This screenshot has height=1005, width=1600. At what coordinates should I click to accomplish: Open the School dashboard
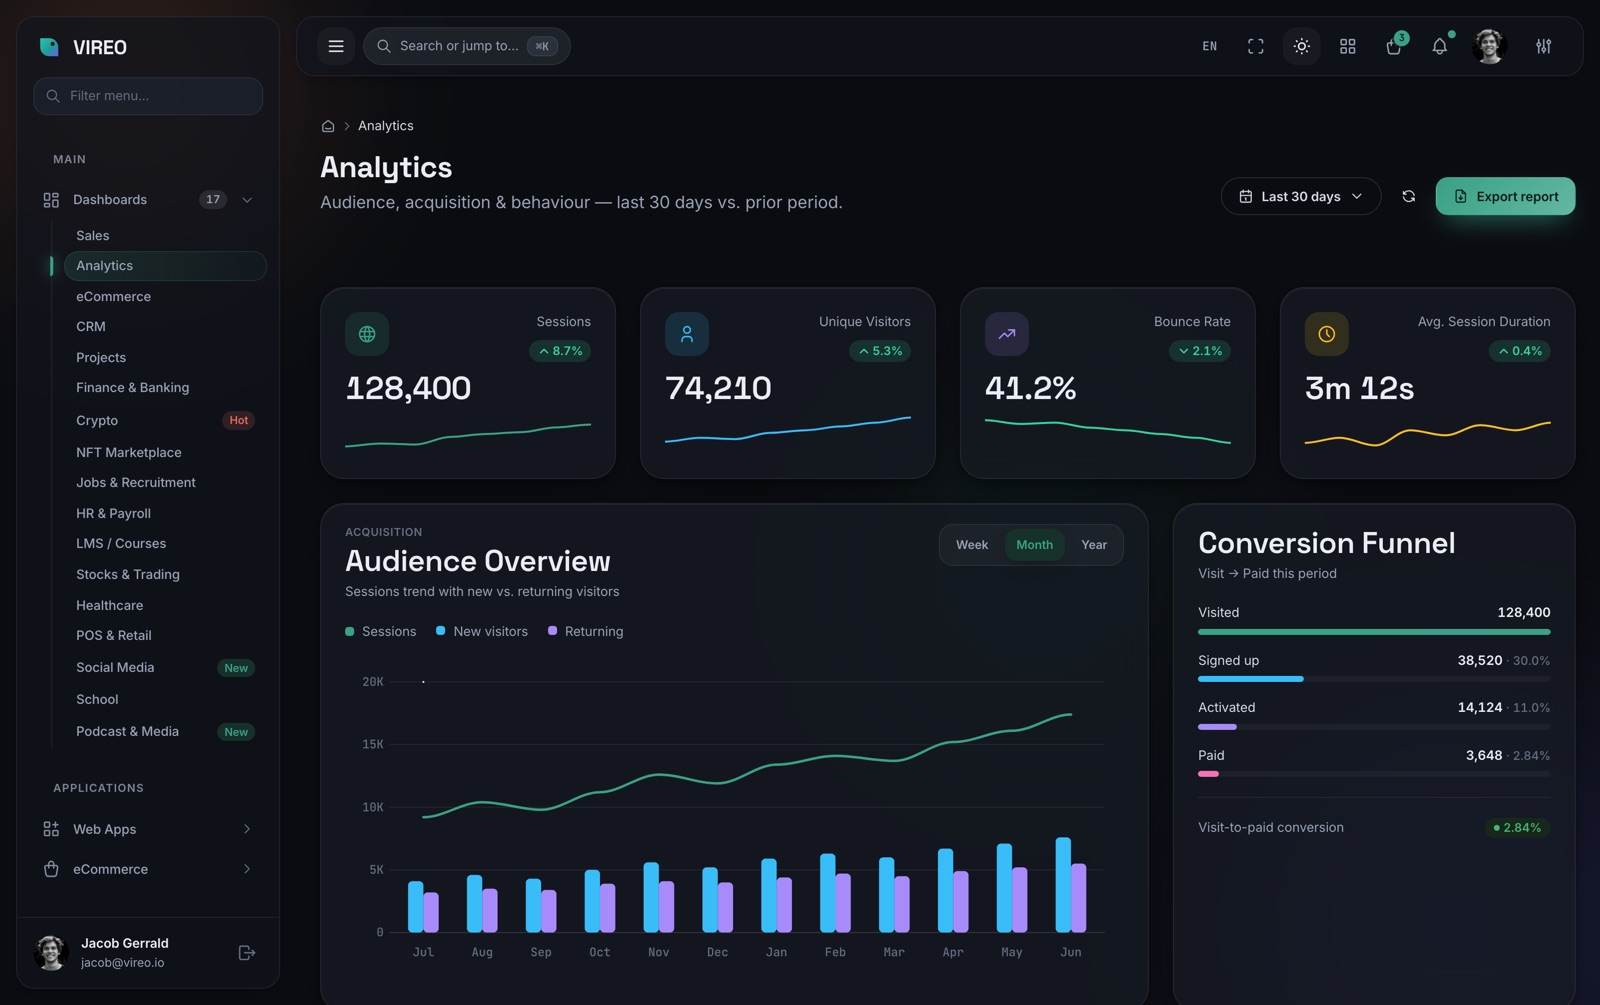[165, 700]
